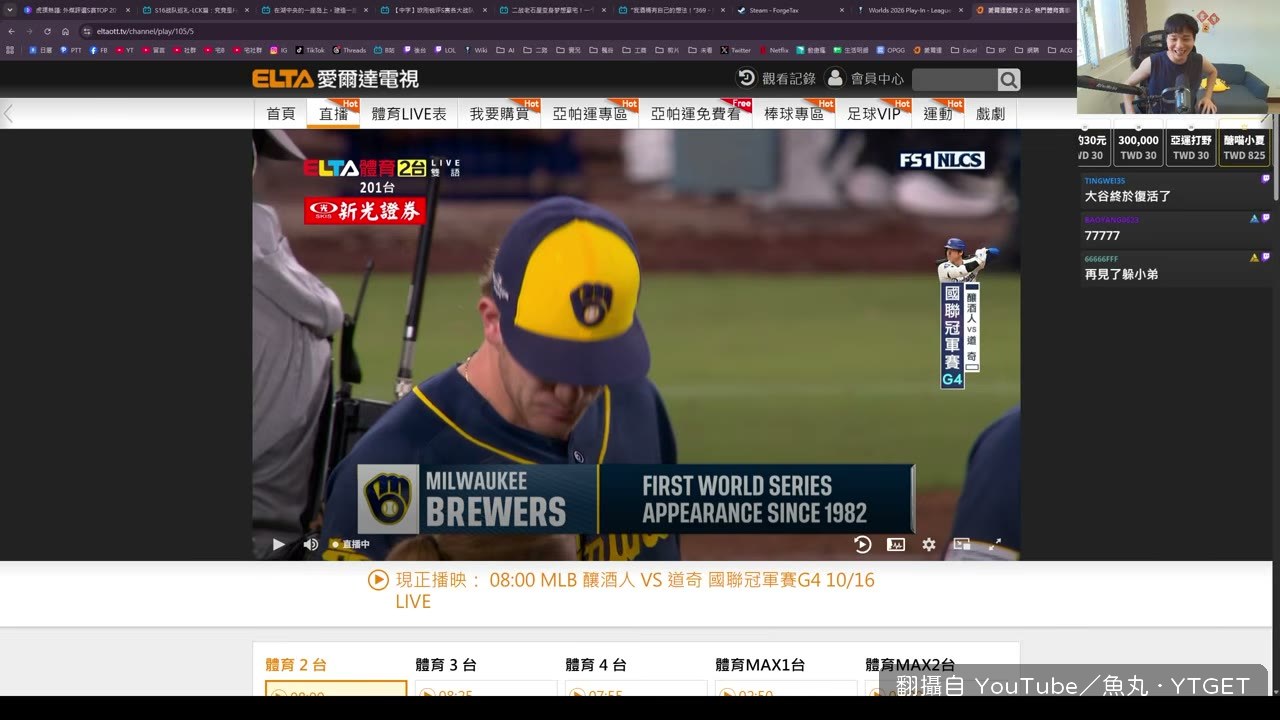Expand the browser tab search dropdown arrow
Viewport: 1280px width, 720px height.
pyautogui.click(x=10, y=10)
